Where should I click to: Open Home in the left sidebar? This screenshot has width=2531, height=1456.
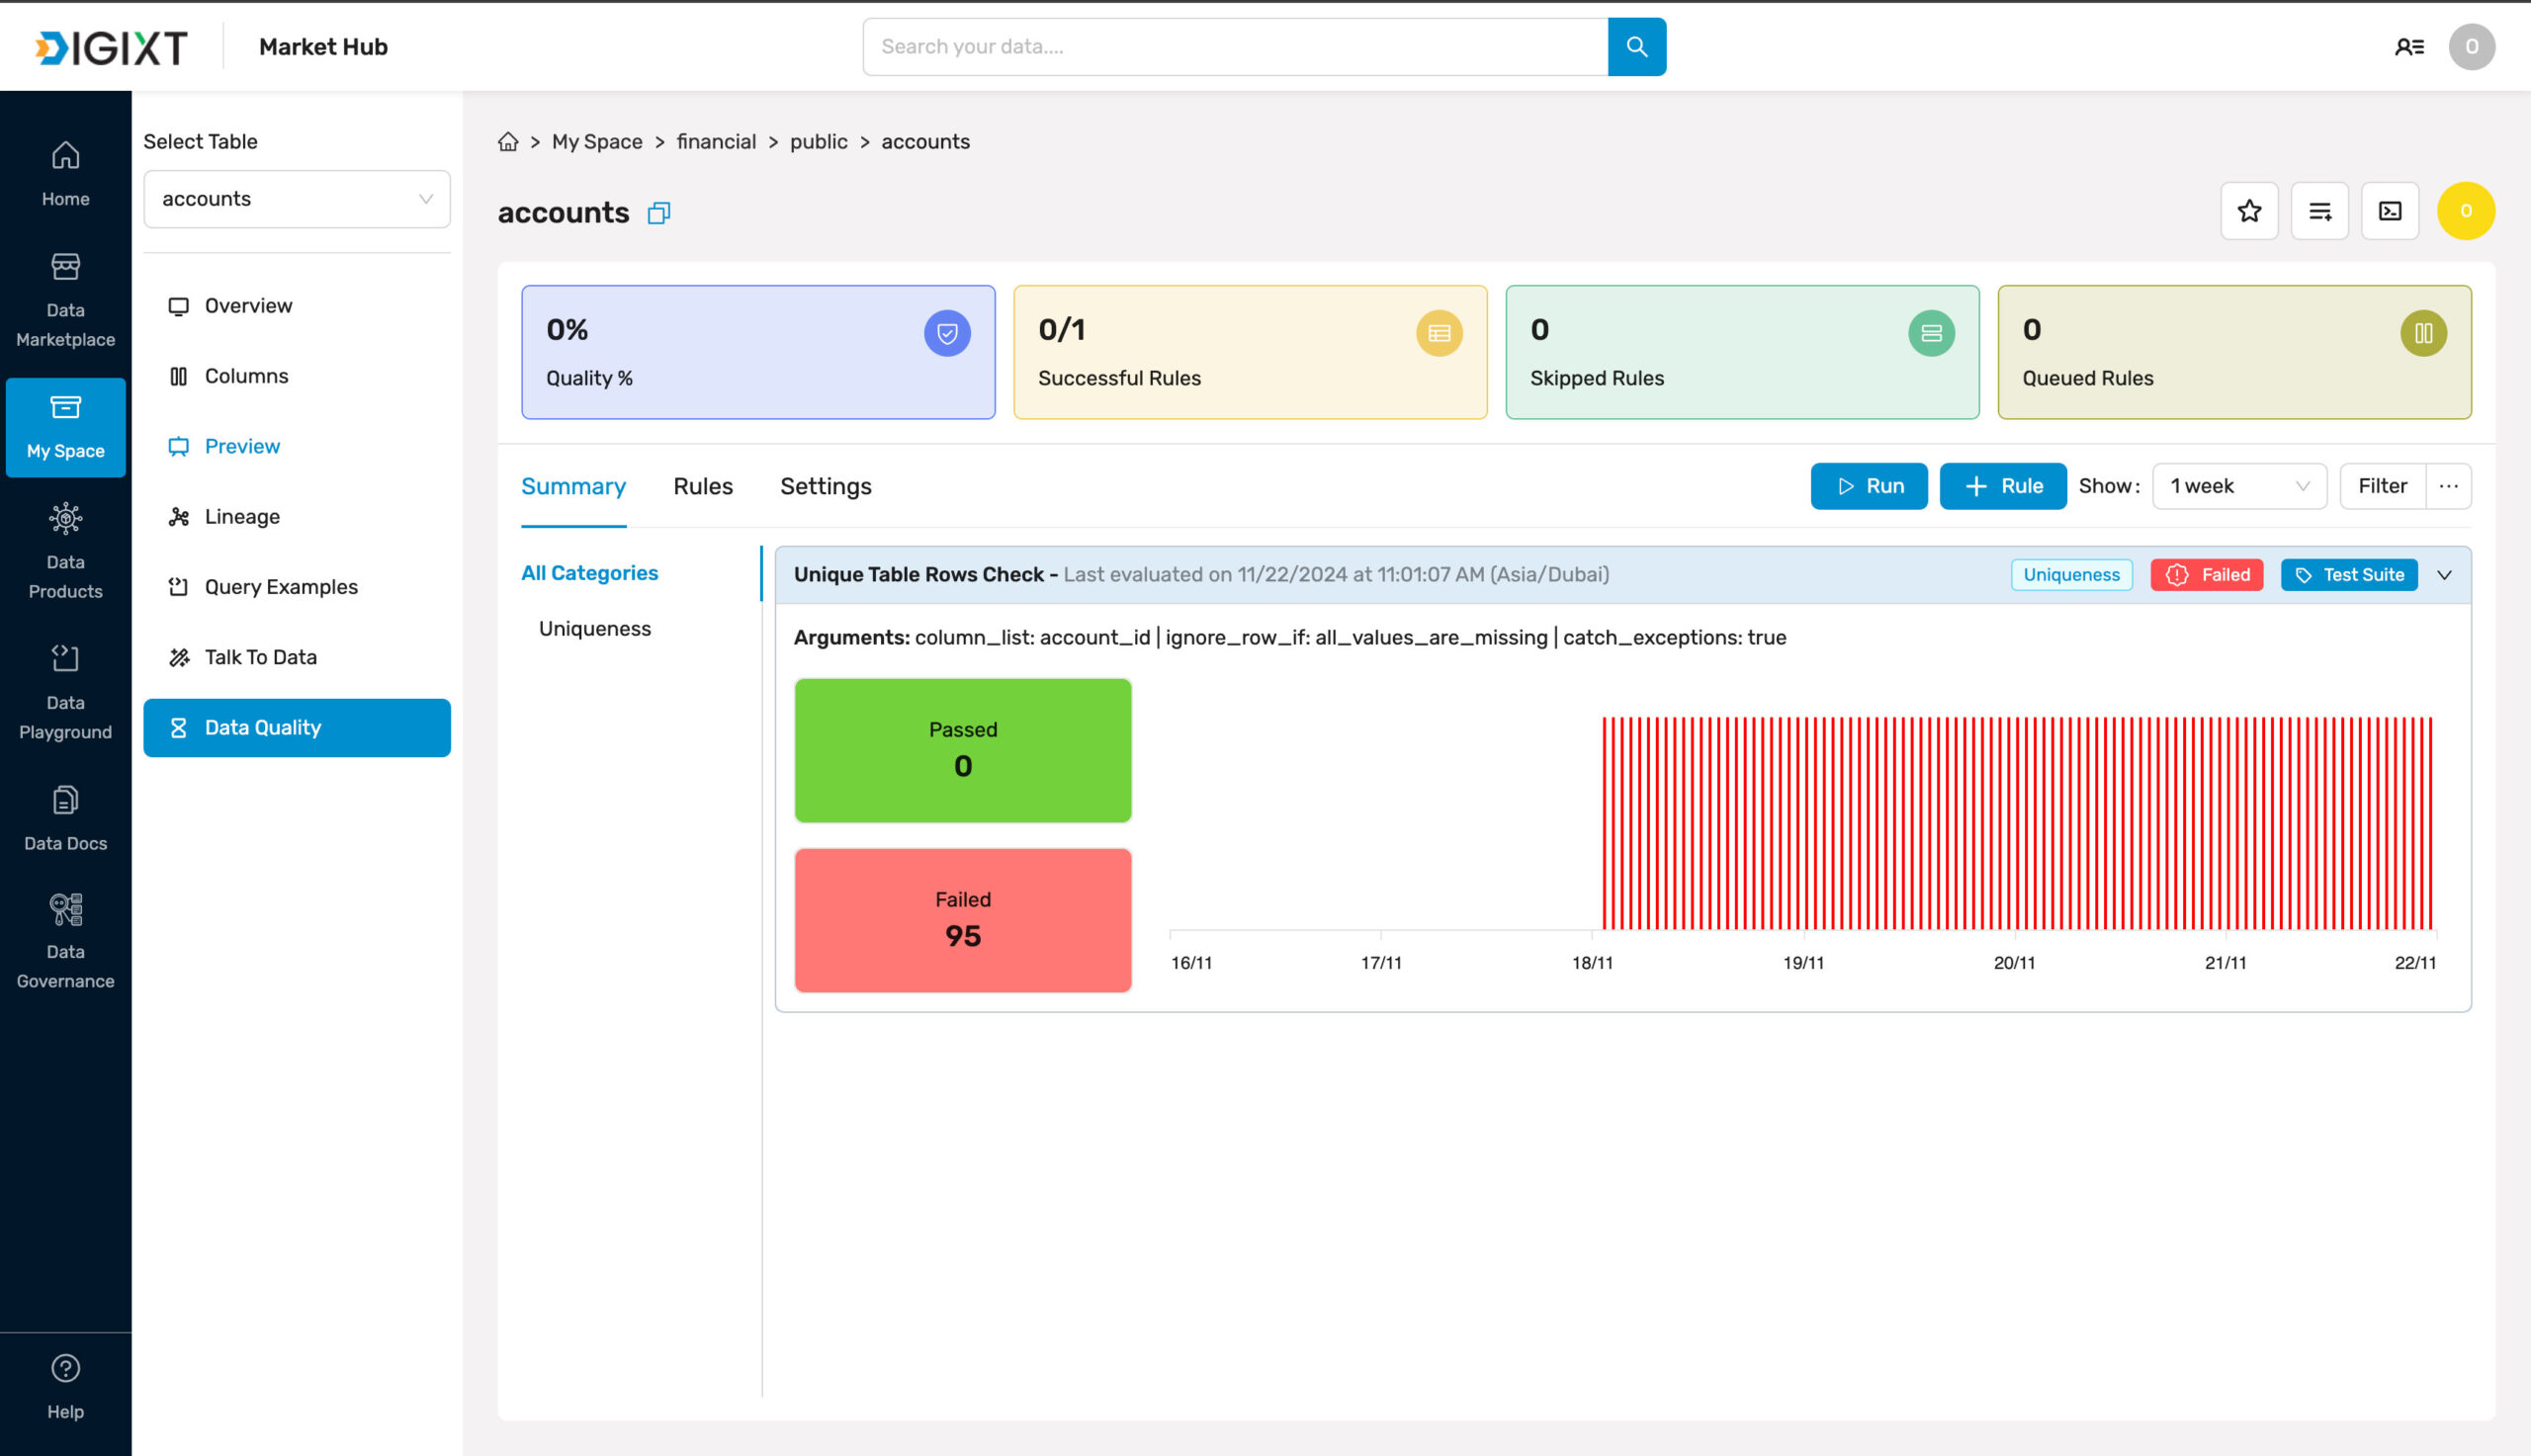click(65, 174)
